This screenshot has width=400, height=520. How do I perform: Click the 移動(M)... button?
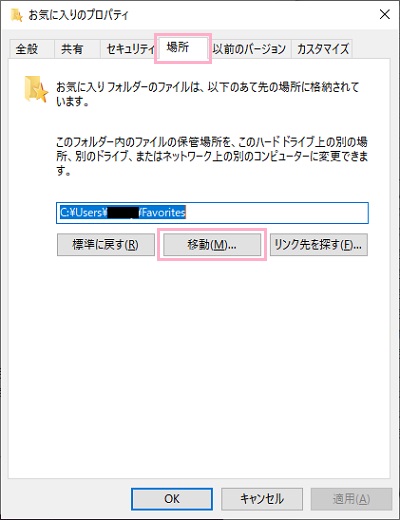[x=212, y=245]
